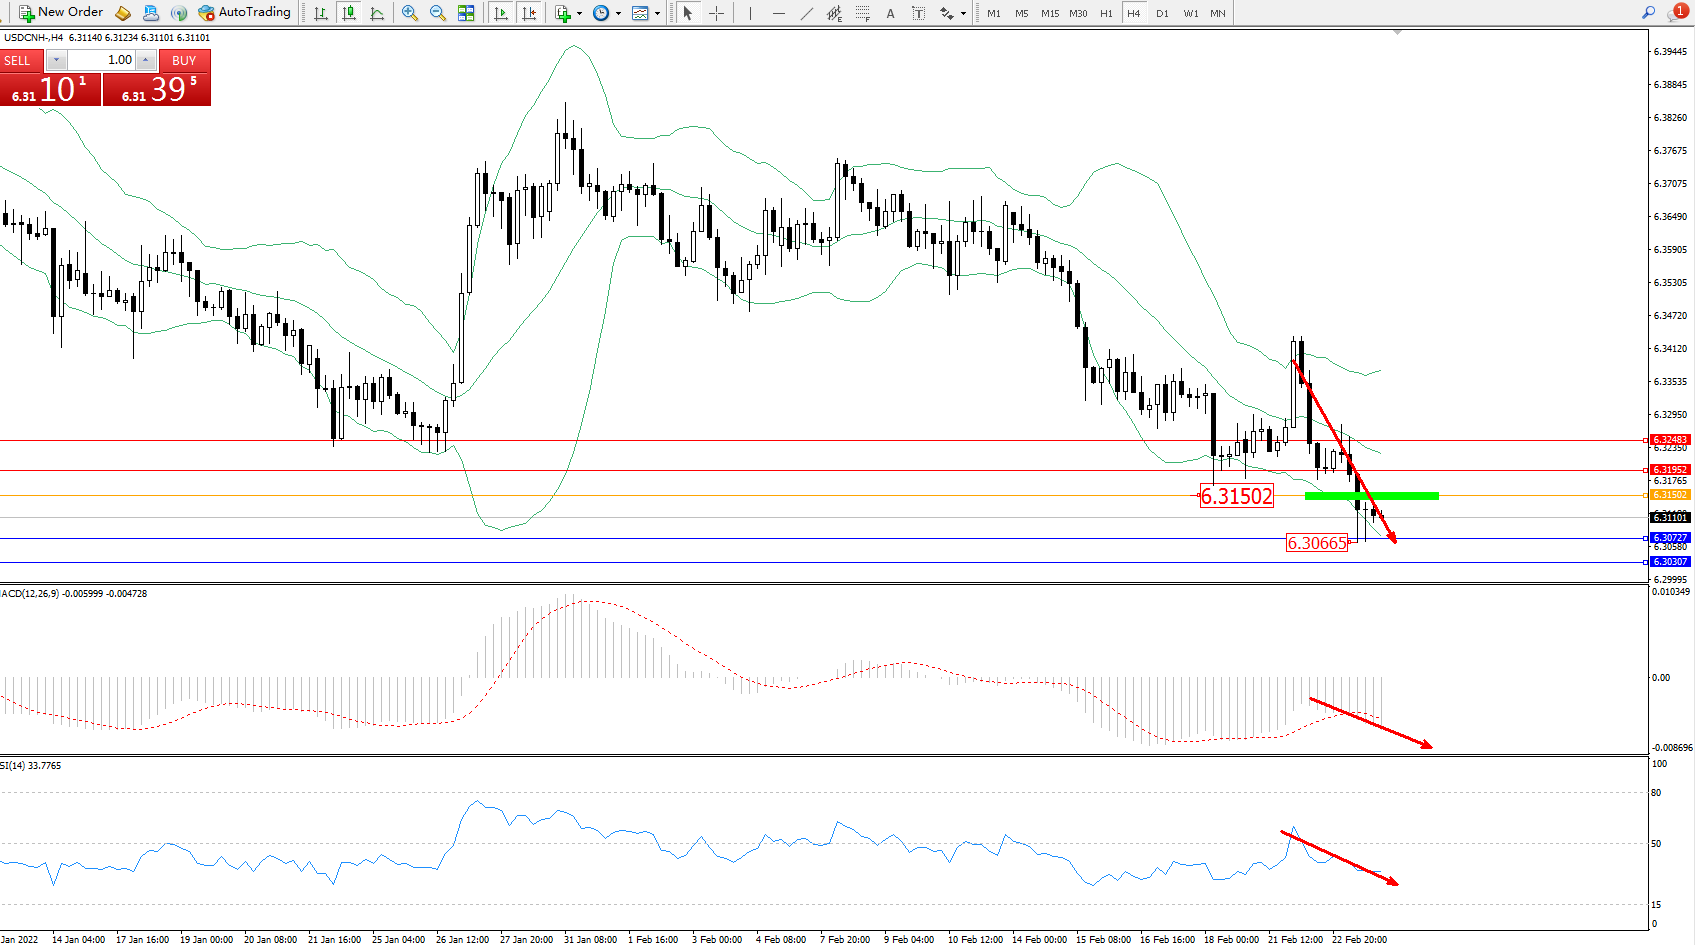Pick the Fibonacci Retracement tool
Image resolution: width=1695 pixels, height=945 pixels.
coord(862,13)
